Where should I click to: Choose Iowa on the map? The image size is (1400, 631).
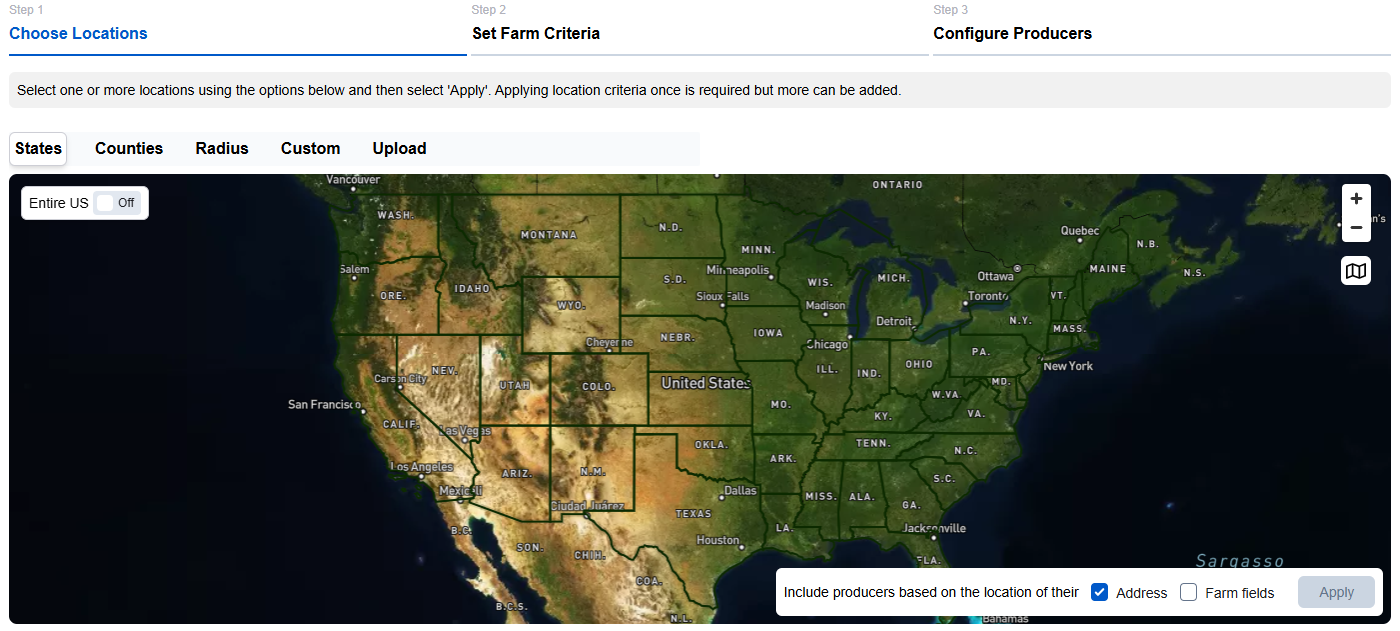pos(768,333)
